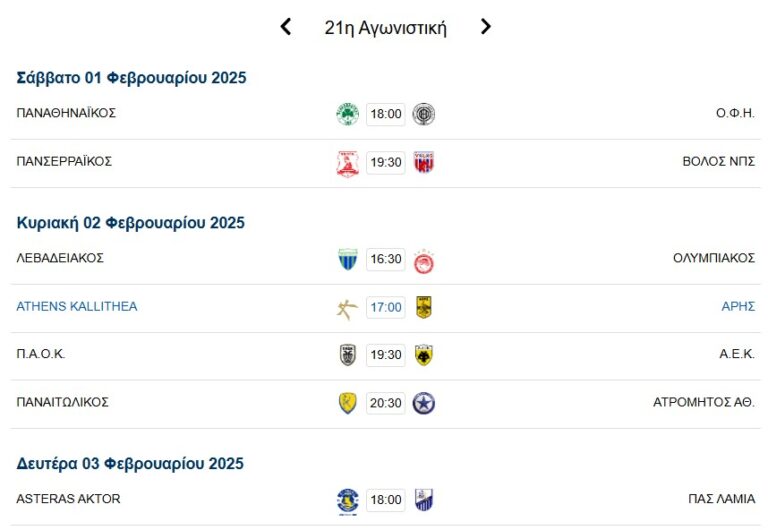Click the Aris yellow-black crest
This screenshot has width=768, height=530.
tap(424, 308)
